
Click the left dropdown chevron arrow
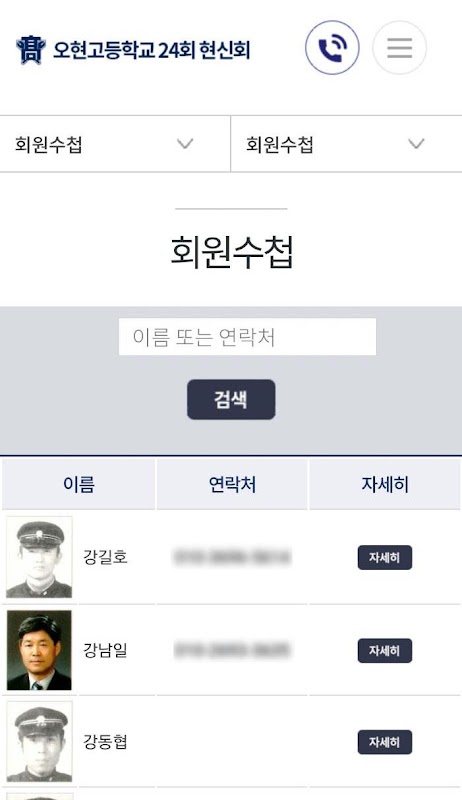[x=185, y=144]
